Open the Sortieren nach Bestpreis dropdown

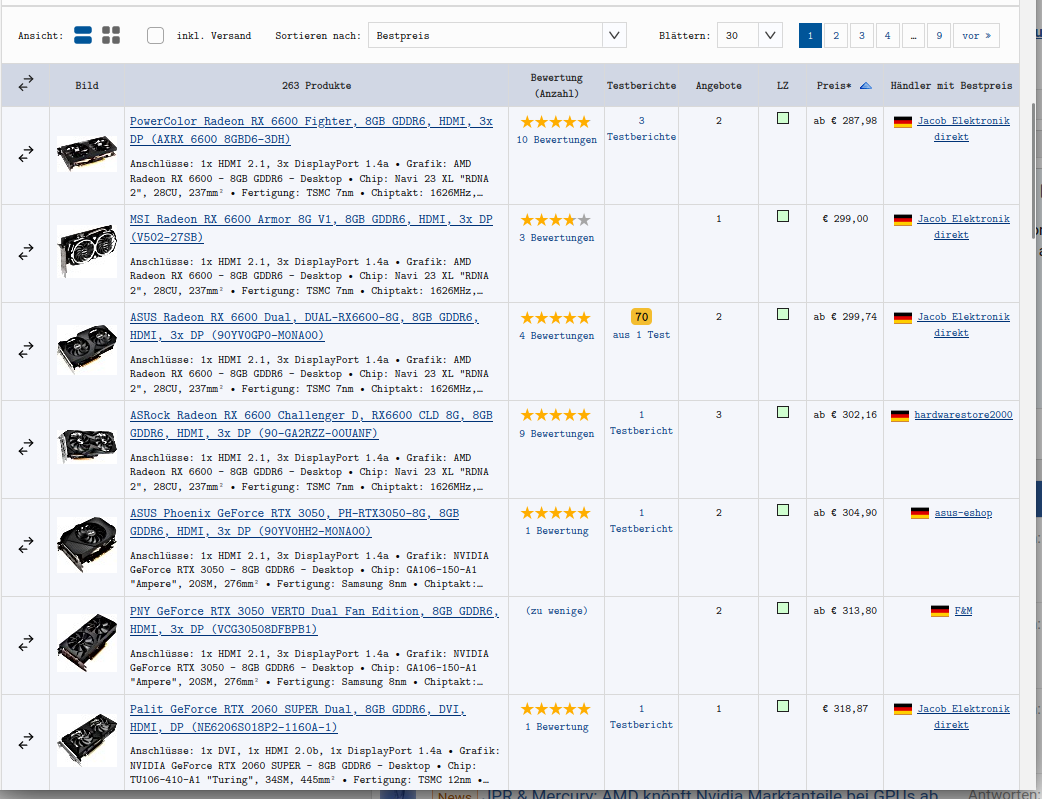point(497,35)
